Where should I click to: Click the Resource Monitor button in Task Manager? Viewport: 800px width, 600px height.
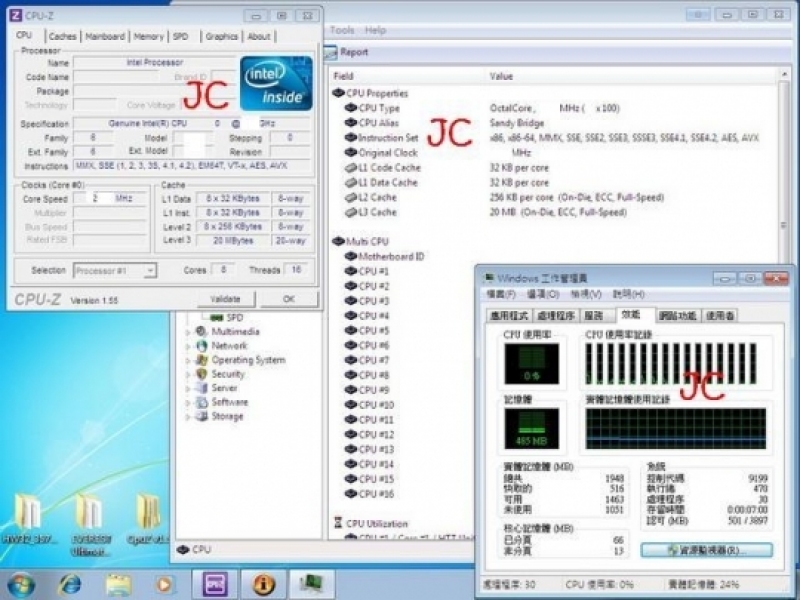click(x=706, y=551)
